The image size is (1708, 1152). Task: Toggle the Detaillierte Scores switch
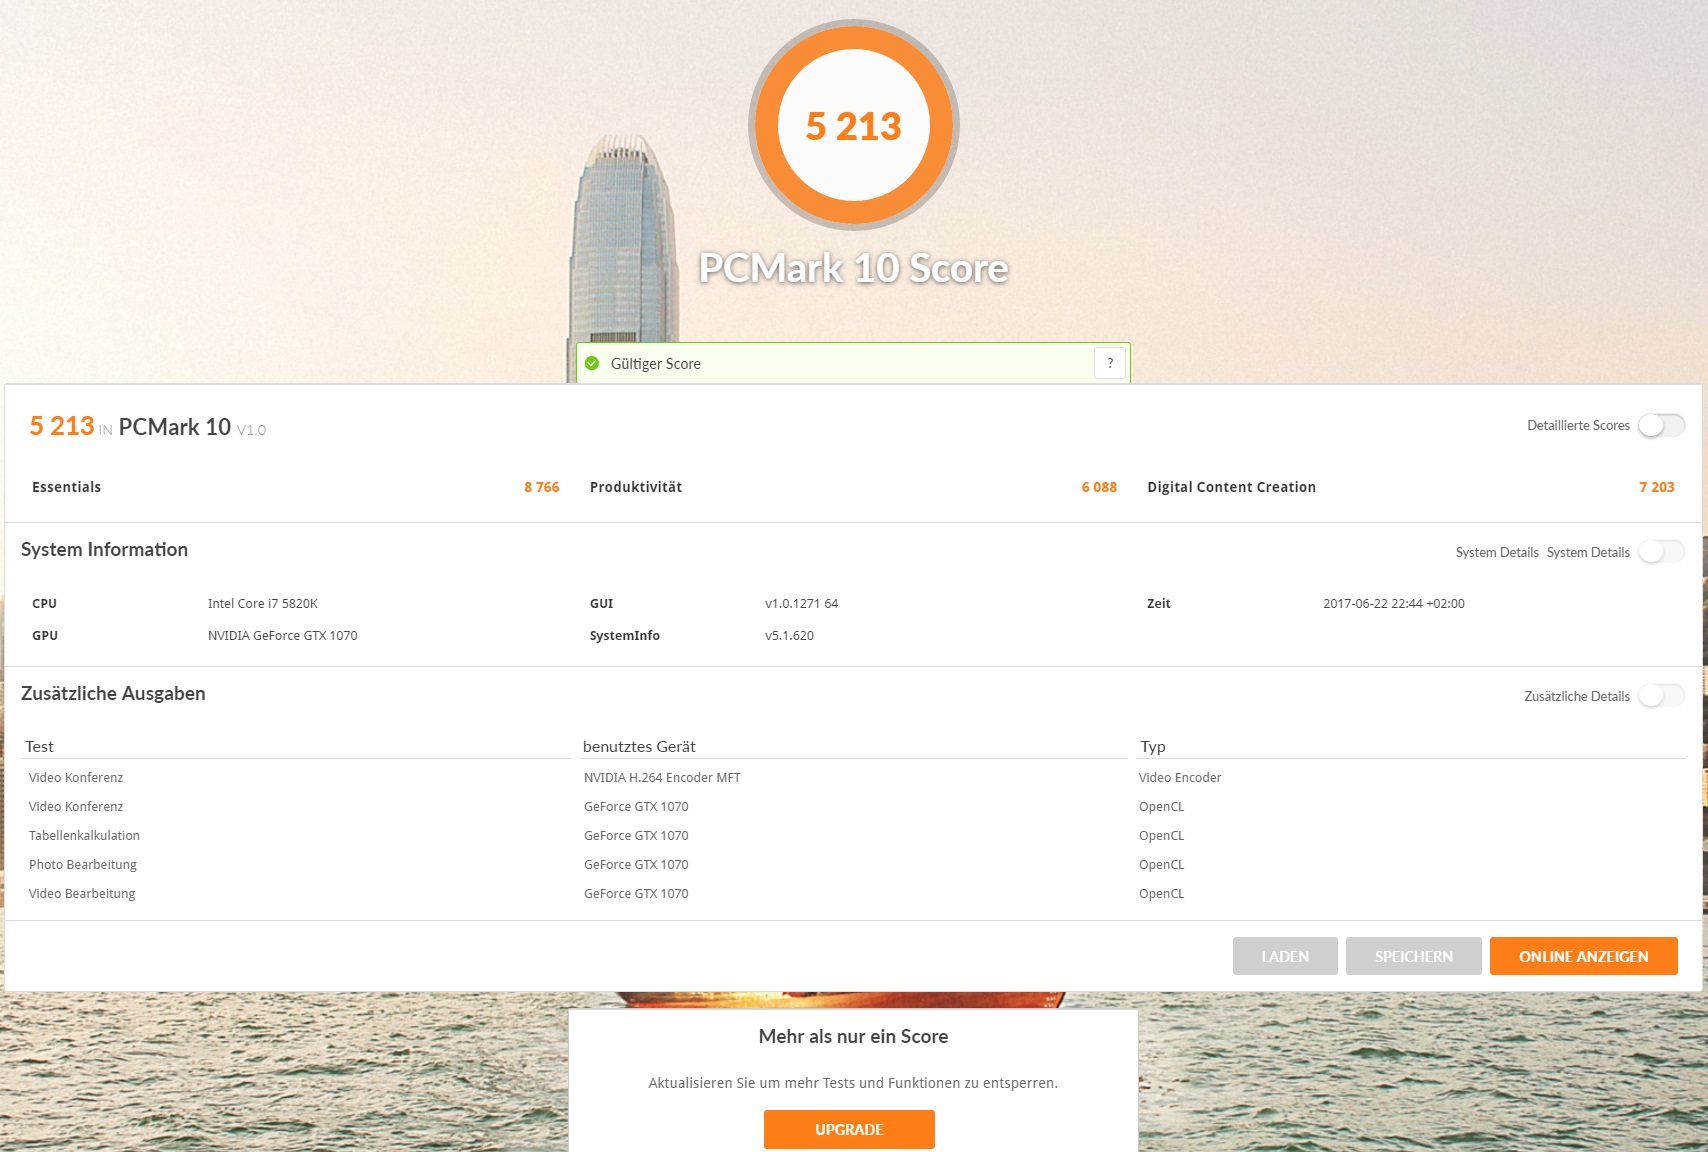click(x=1661, y=425)
